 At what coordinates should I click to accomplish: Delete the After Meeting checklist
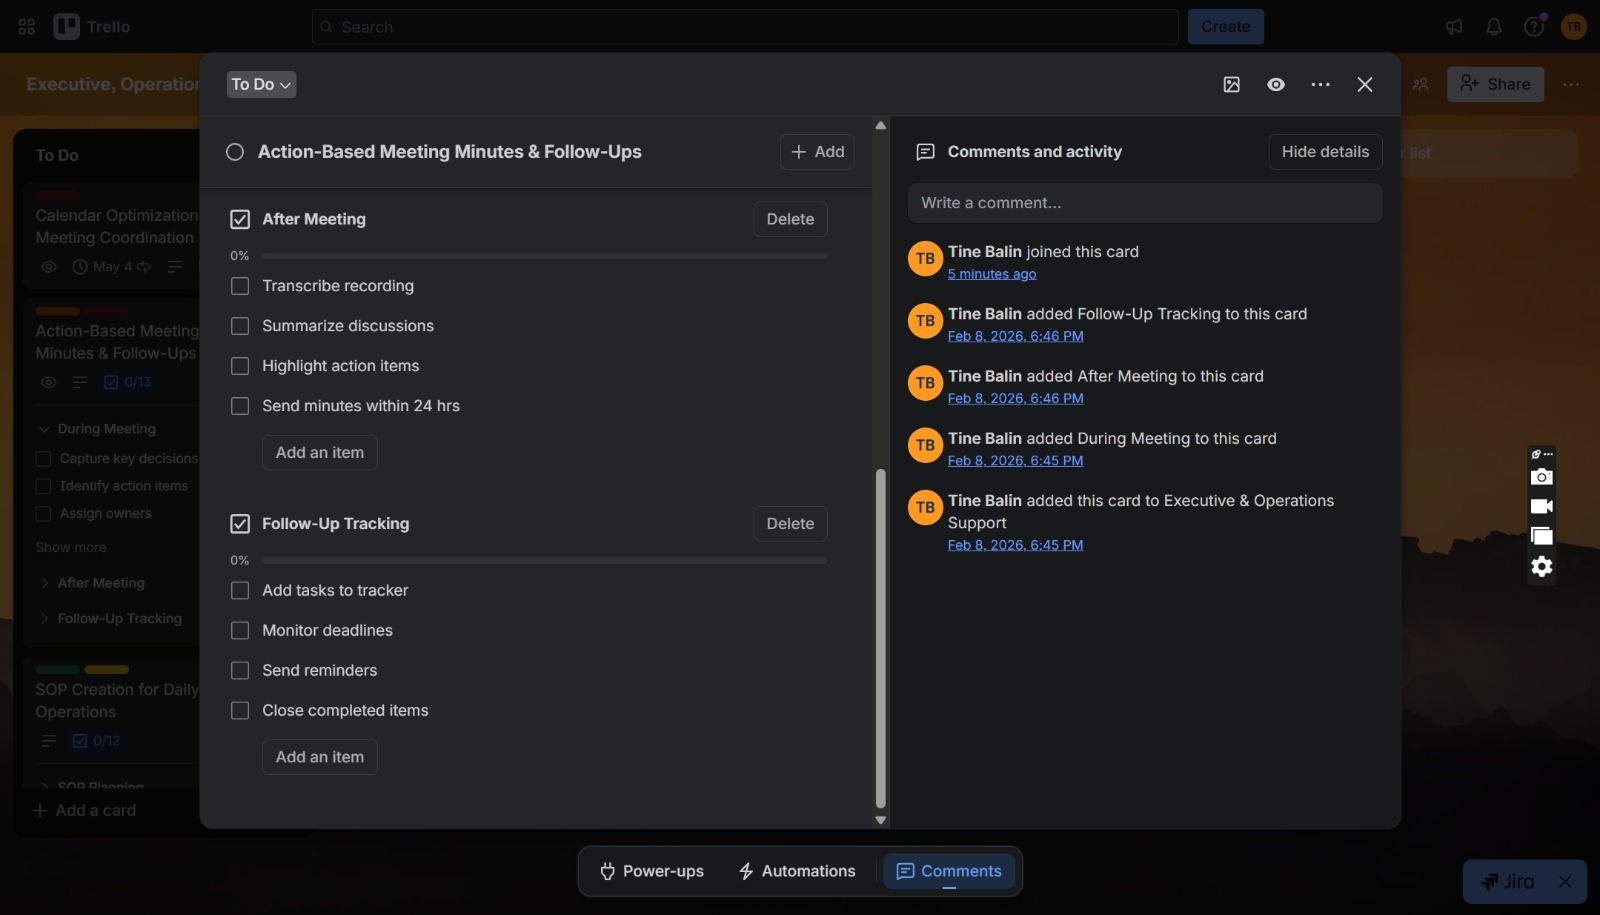790,219
